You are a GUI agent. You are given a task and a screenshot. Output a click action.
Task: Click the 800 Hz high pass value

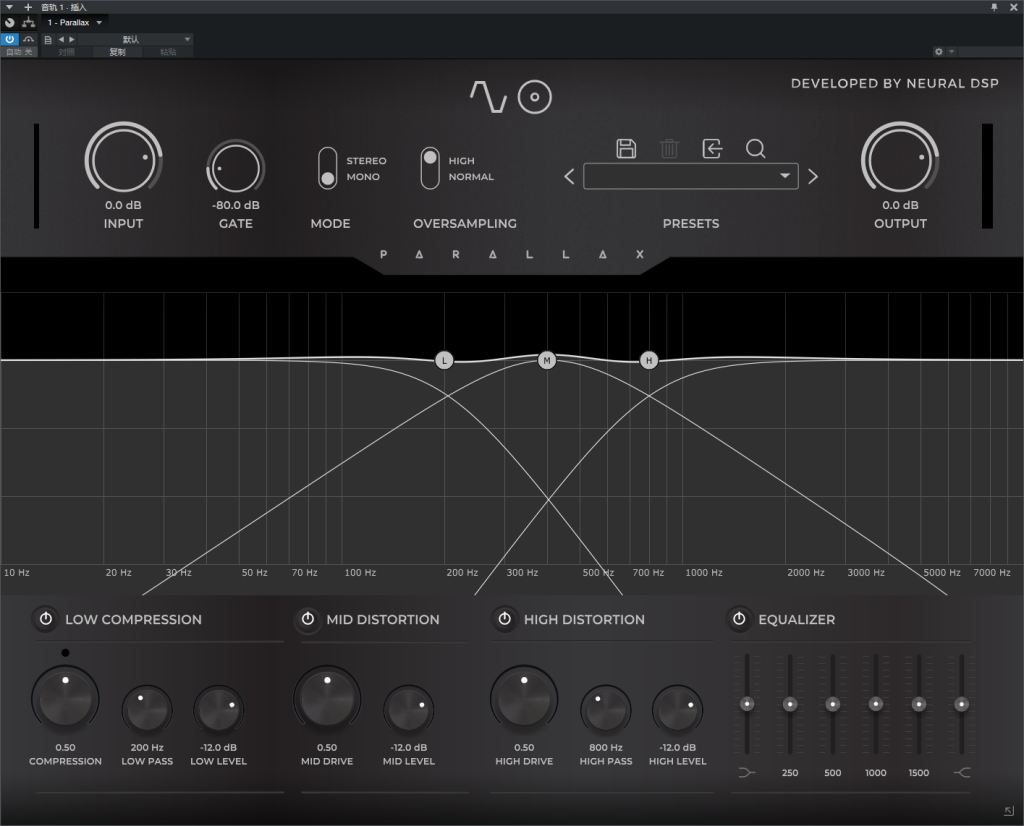click(605, 748)
